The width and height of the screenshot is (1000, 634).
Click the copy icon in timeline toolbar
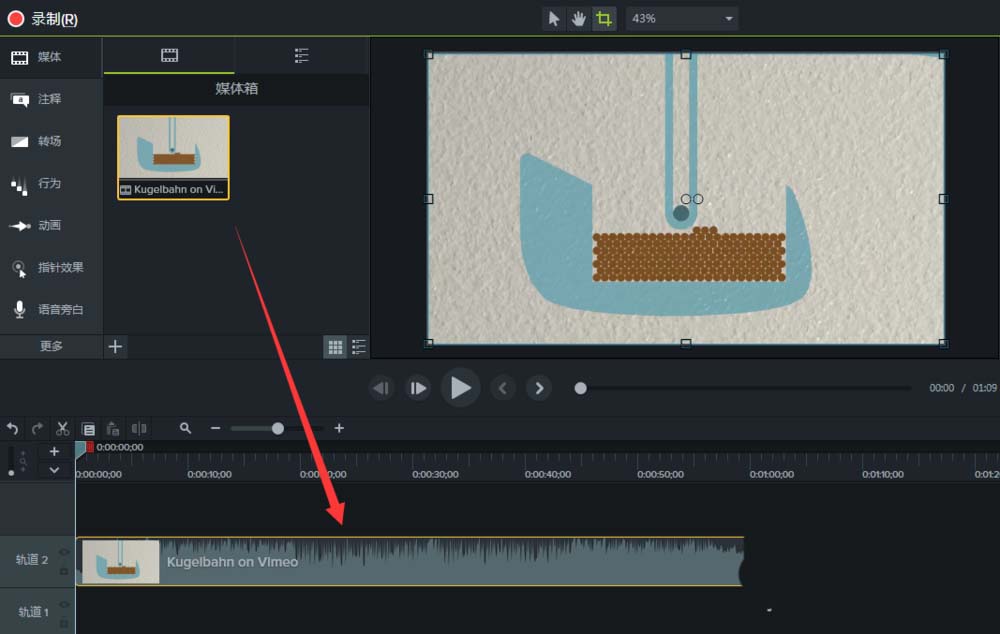[88, 428]
